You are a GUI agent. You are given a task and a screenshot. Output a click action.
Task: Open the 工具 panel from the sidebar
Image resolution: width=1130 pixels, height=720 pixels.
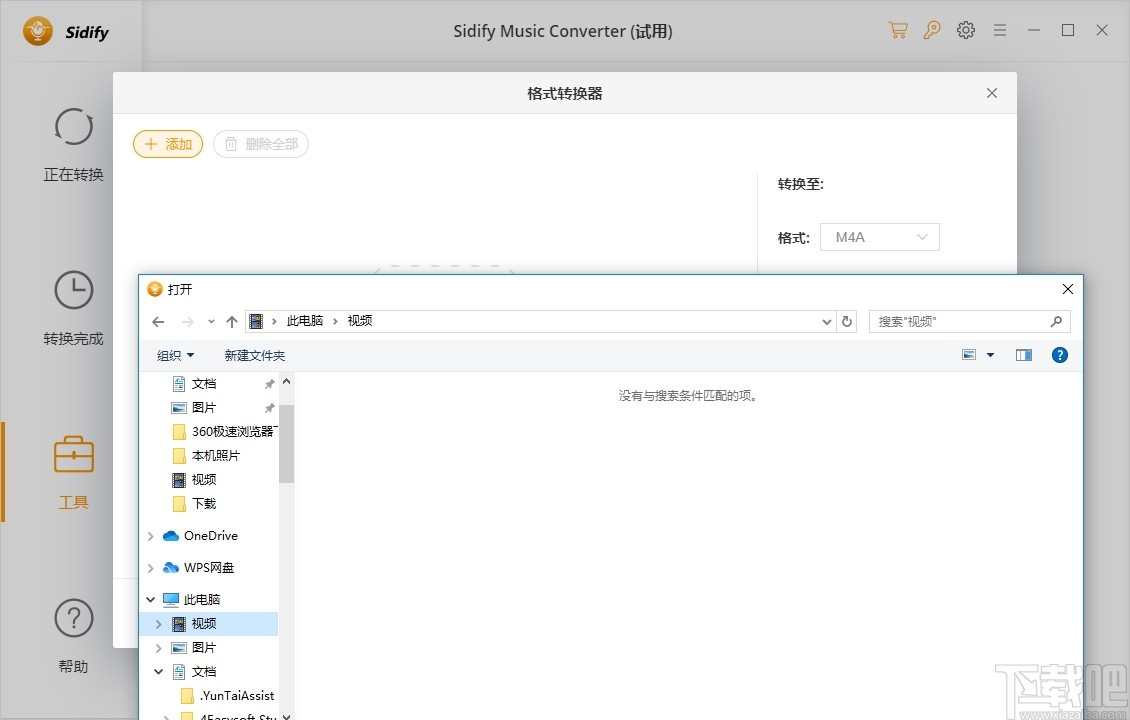pos(73,472)
